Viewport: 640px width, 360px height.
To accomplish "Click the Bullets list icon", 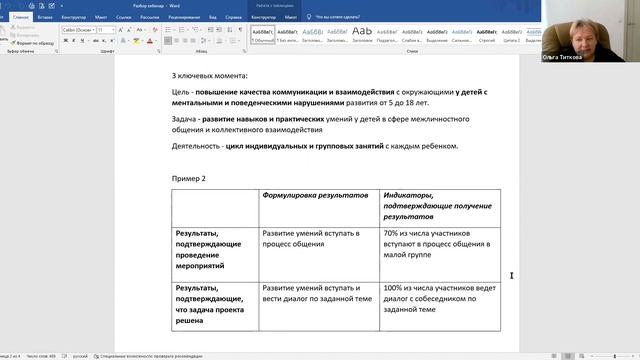I will tap(168, 30).
